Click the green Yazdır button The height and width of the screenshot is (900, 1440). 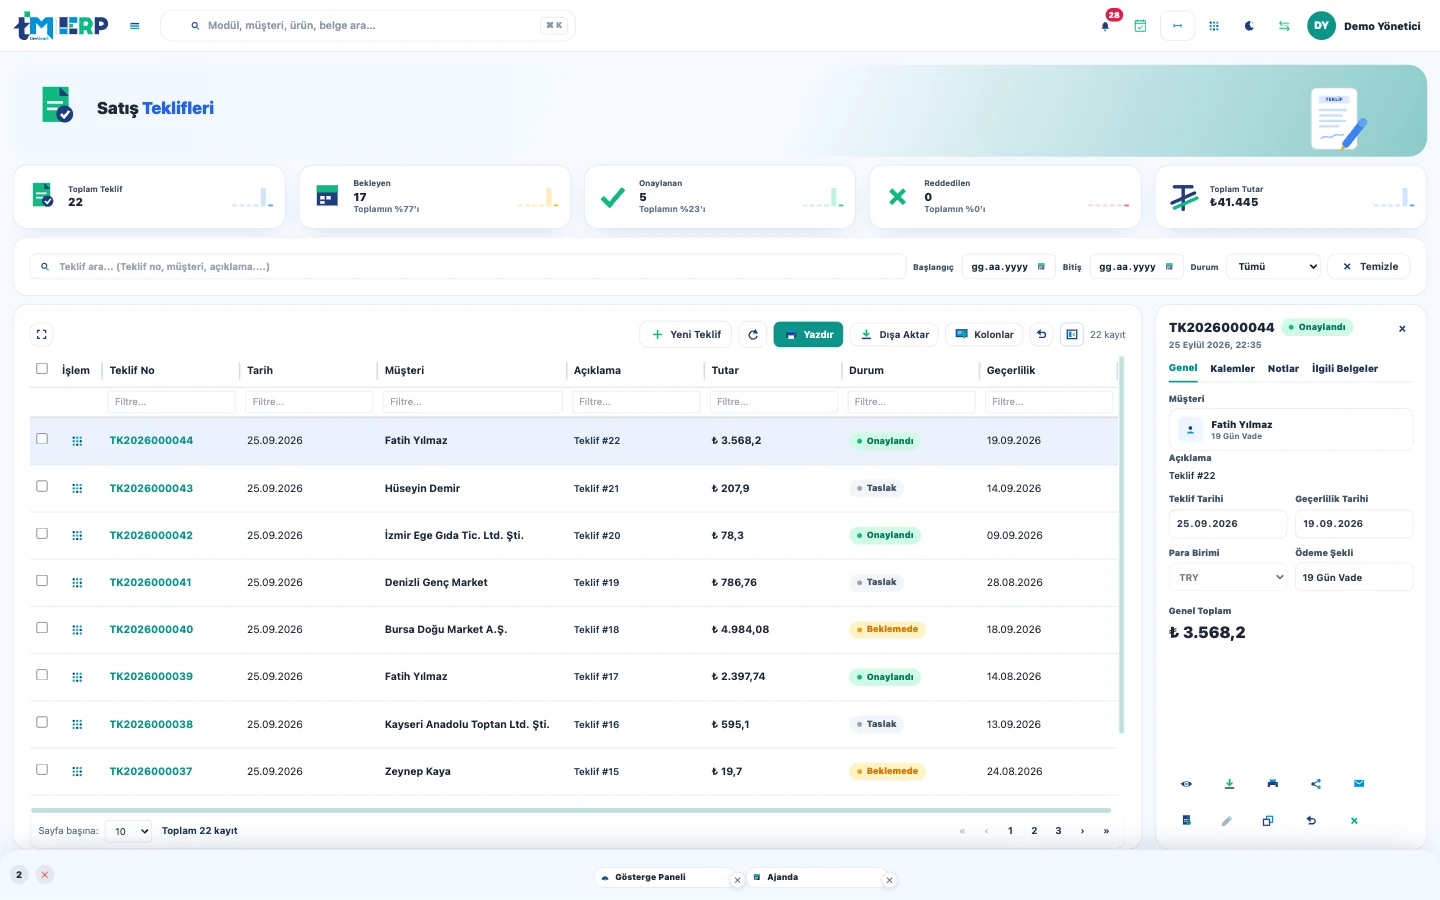point(808,335)
